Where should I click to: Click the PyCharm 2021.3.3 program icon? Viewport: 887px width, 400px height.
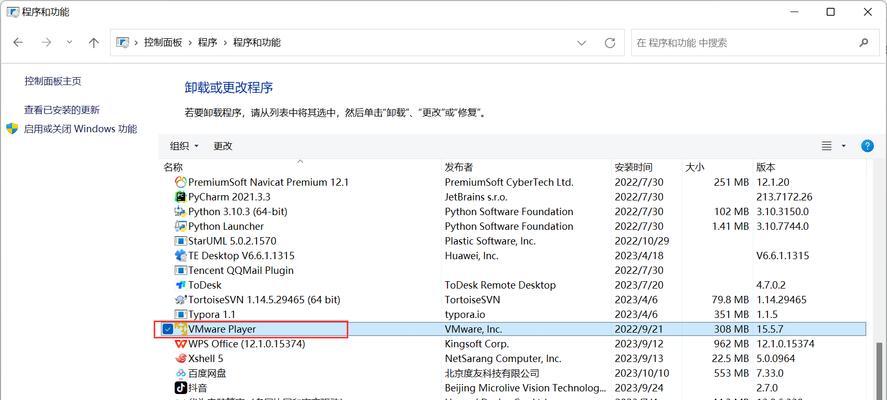pos(180,197)
